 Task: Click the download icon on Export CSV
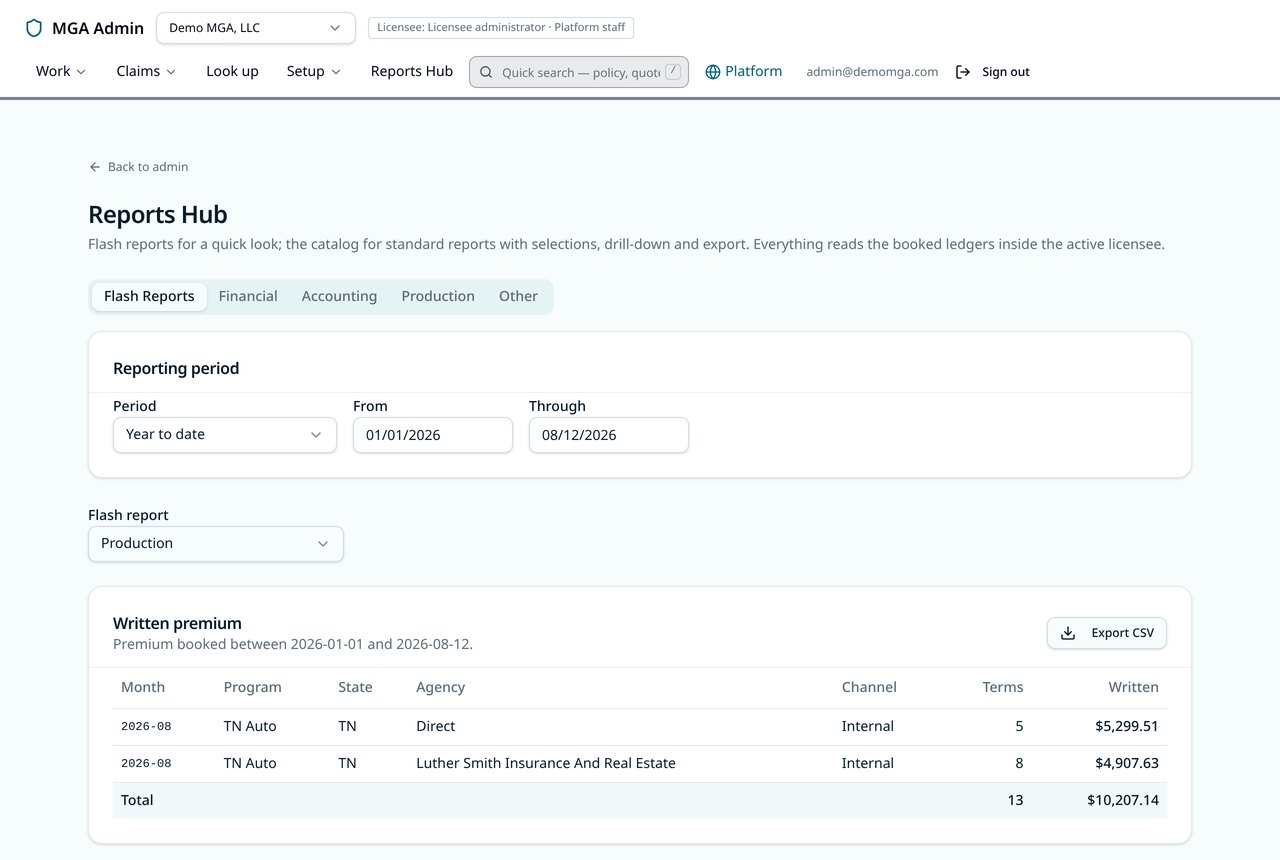point(1068,633)
